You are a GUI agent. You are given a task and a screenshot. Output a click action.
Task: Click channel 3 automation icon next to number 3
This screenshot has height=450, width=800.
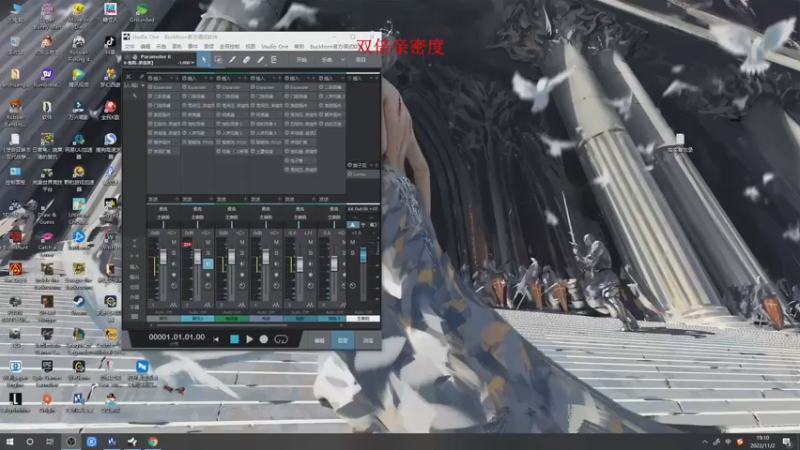pyautogui.click(x=241, y=305)
